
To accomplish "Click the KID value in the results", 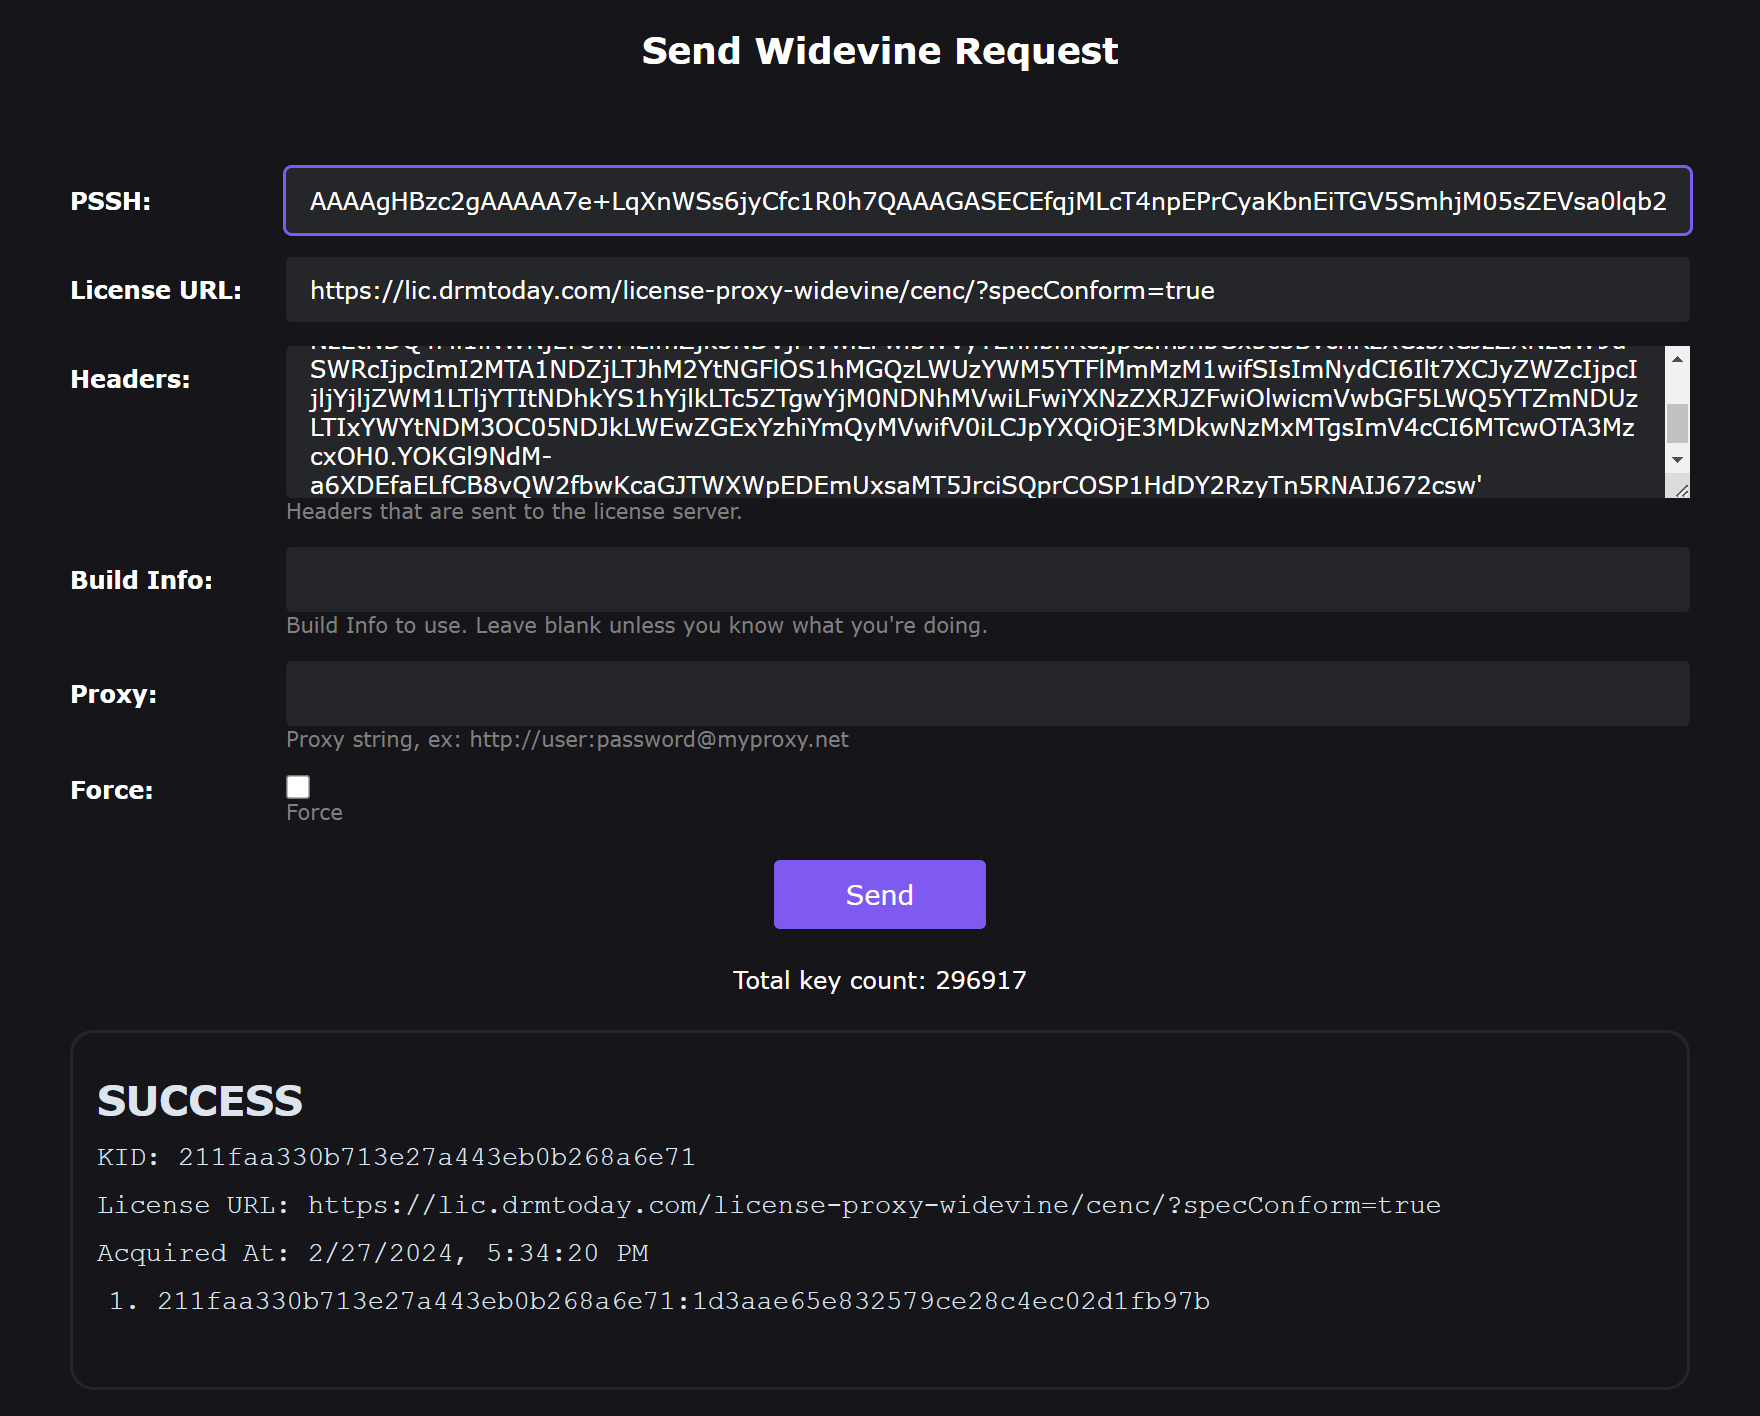I will click(x=436, y=1157).
